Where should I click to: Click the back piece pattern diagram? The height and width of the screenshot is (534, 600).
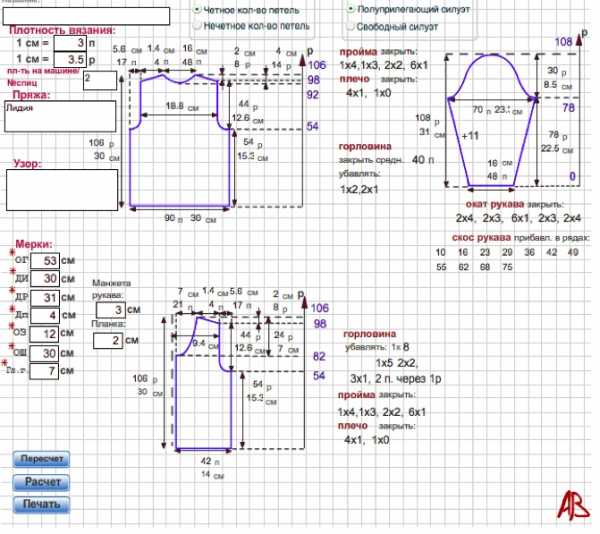point(180,140)
